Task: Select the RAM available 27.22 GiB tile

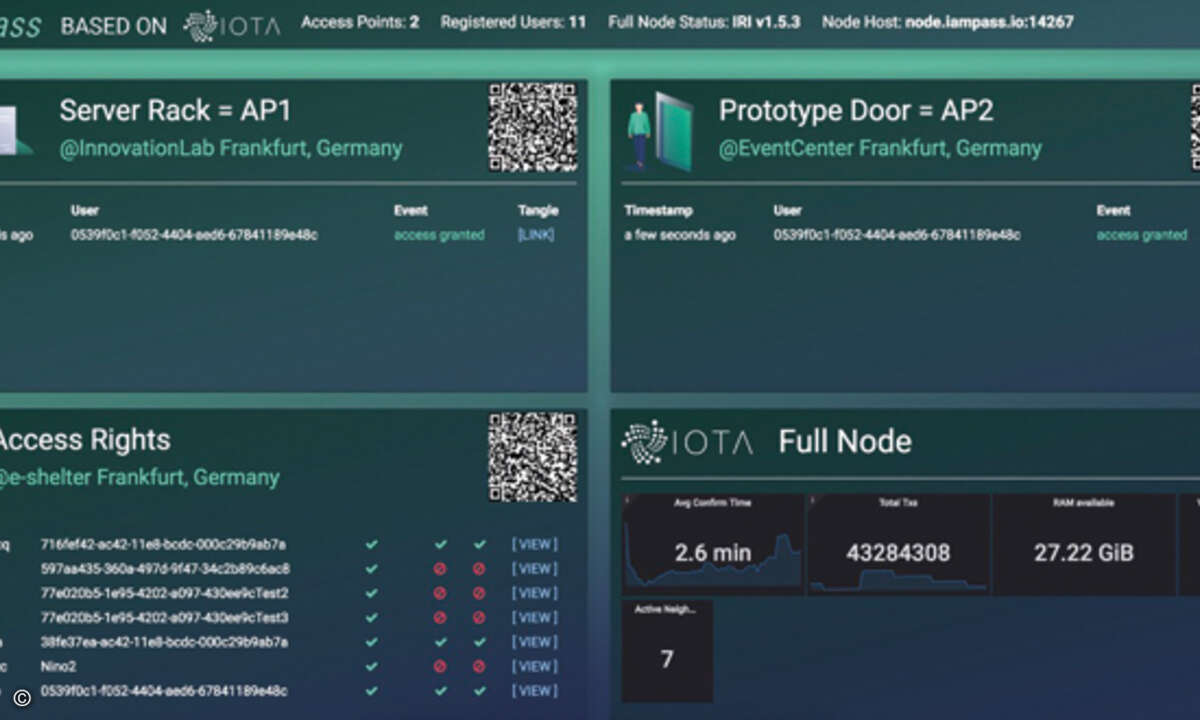Action: (x=1084, y=544)
